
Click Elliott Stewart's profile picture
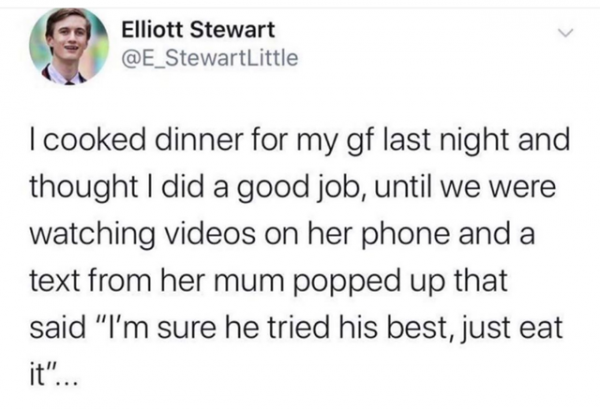coord(69,46)
